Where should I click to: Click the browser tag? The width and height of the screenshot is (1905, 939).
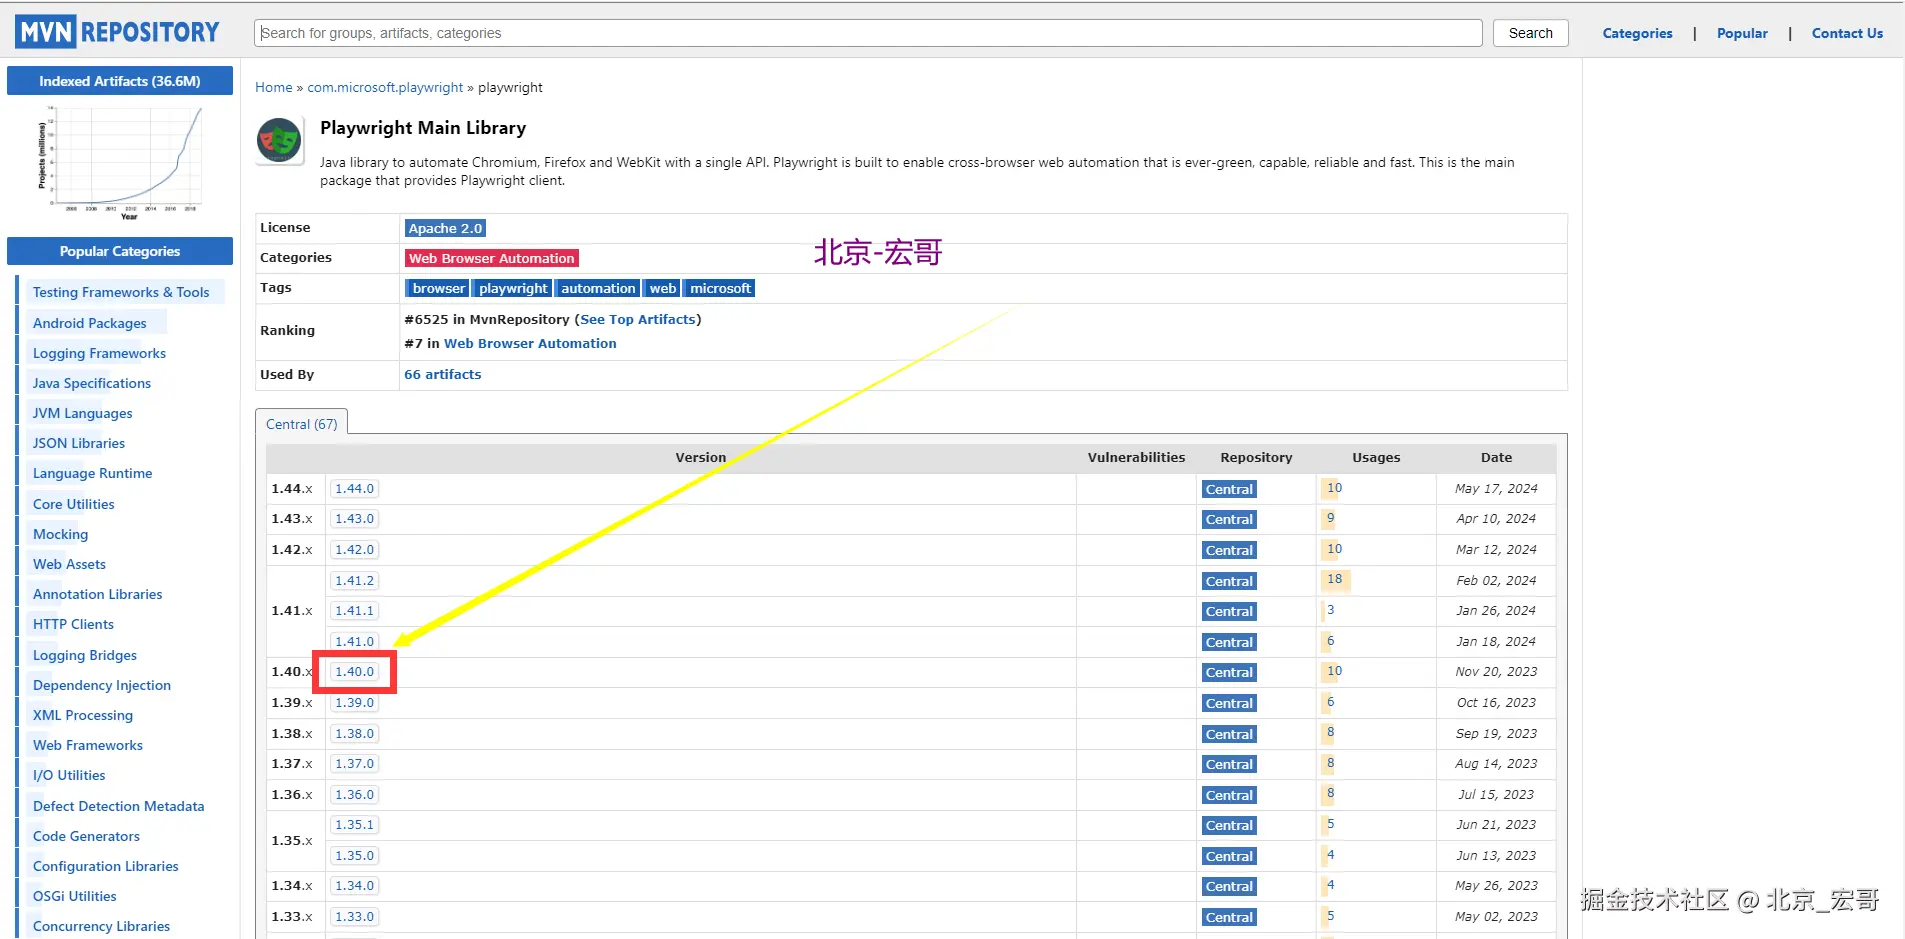pos(438,288)
